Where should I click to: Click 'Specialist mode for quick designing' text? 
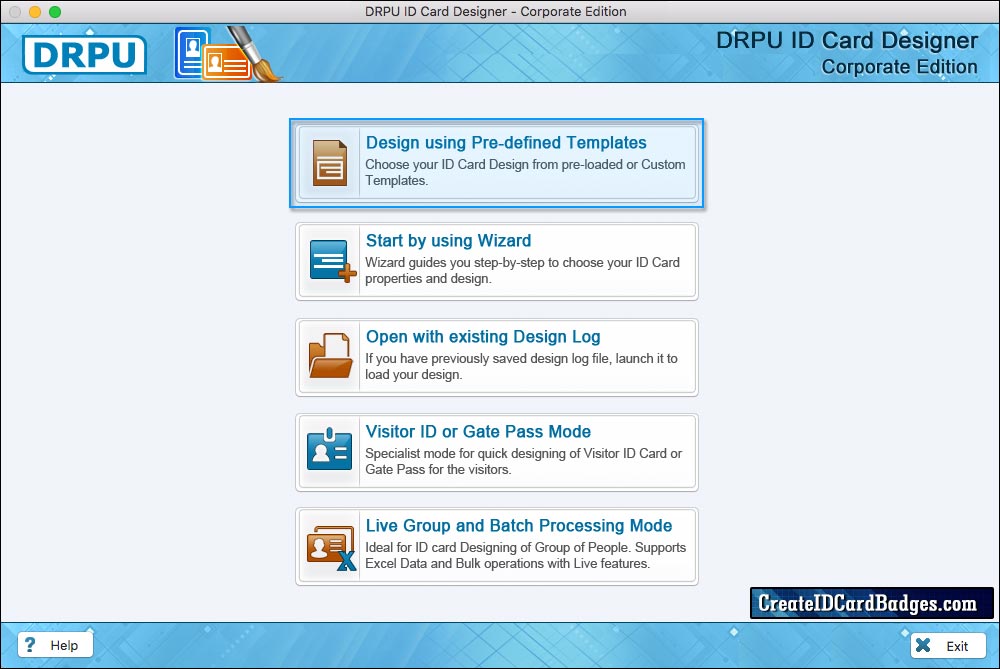[x=523, y=461]
